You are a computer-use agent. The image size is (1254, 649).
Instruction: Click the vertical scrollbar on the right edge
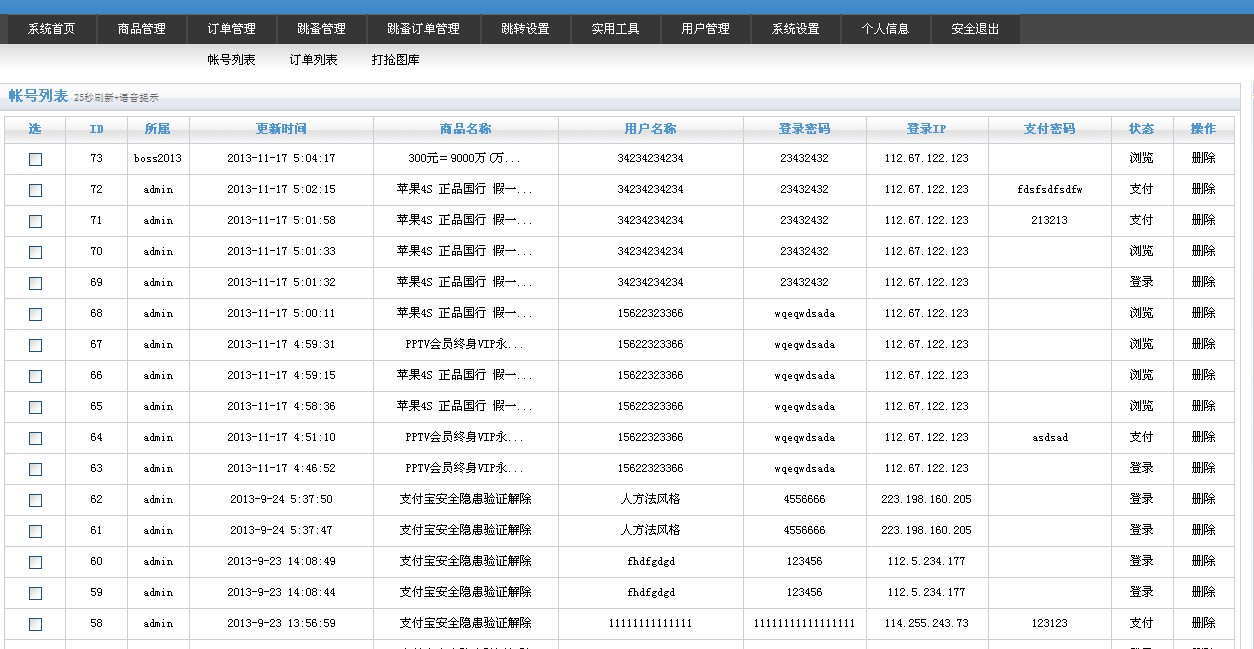click(1247, 360)
